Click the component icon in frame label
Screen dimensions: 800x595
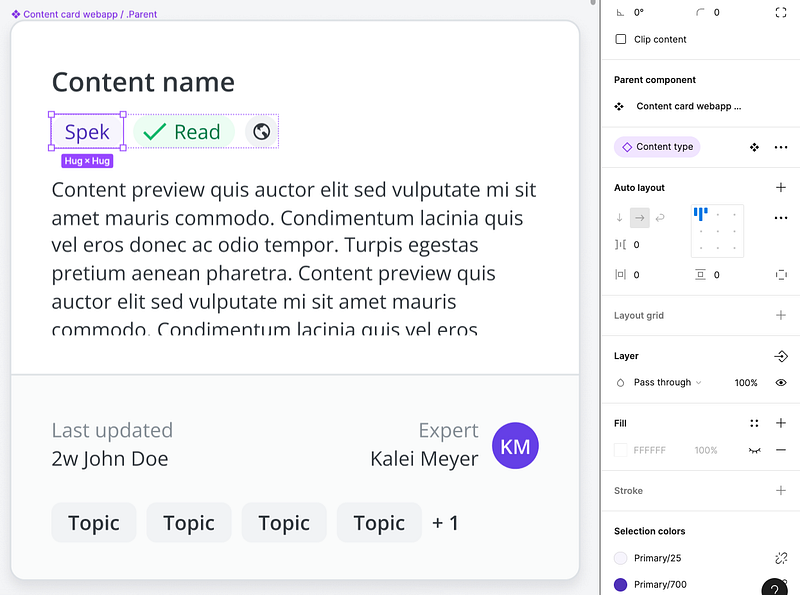[16, 14]
